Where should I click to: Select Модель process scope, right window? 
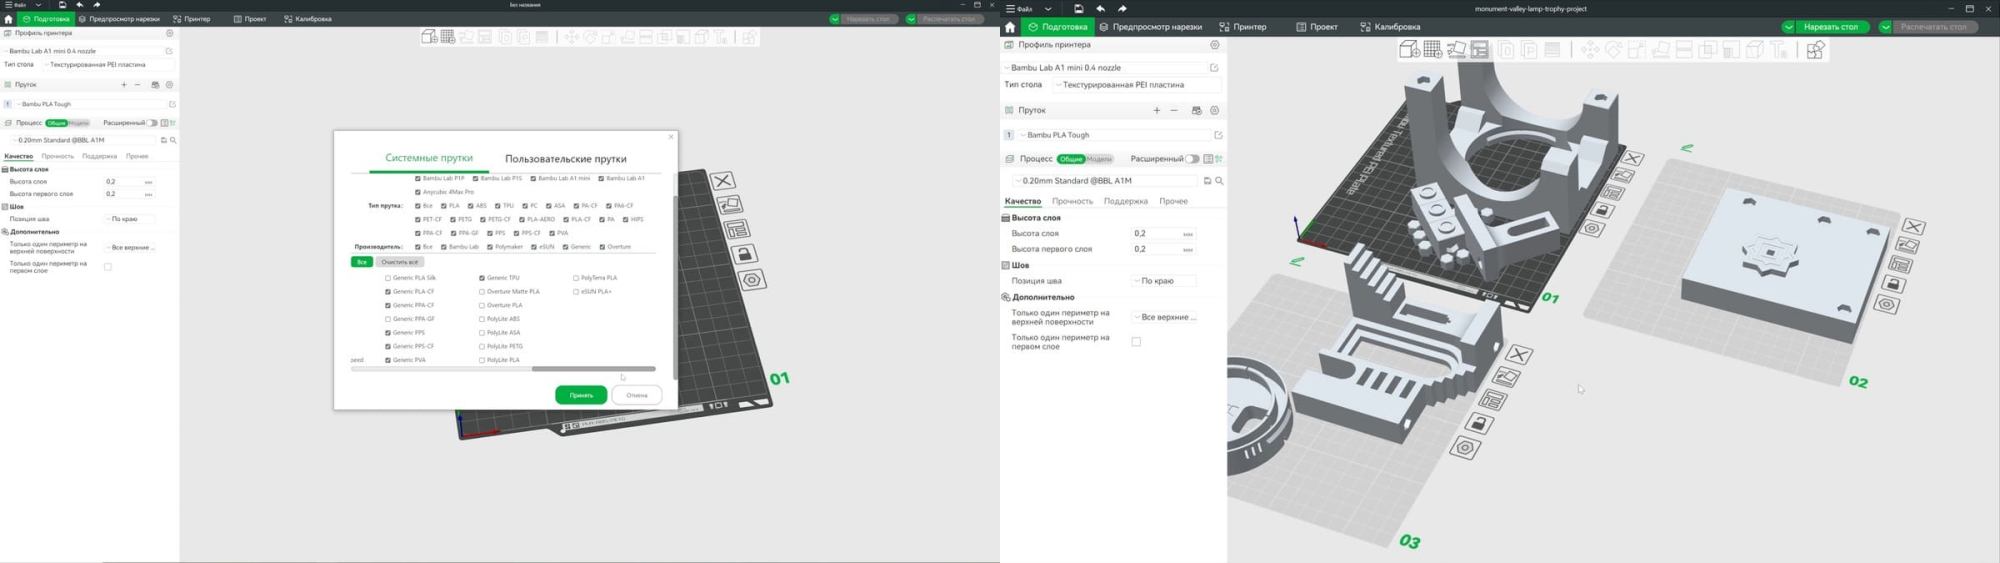tap(1100, 159)
